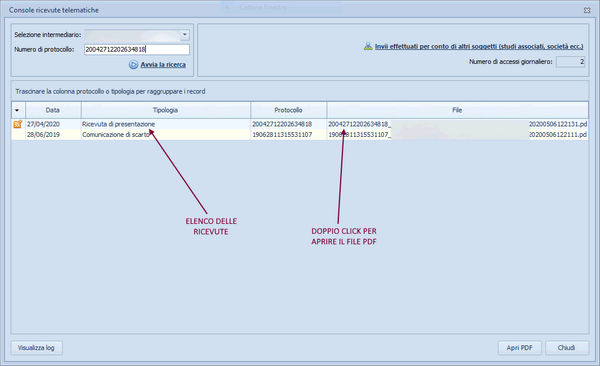
Task: Sort by the Data column header
Action: [53, 110]
